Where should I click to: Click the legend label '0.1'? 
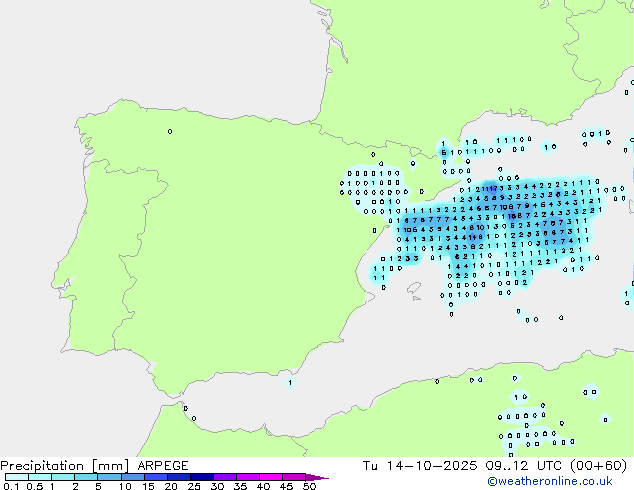(11, 486)
